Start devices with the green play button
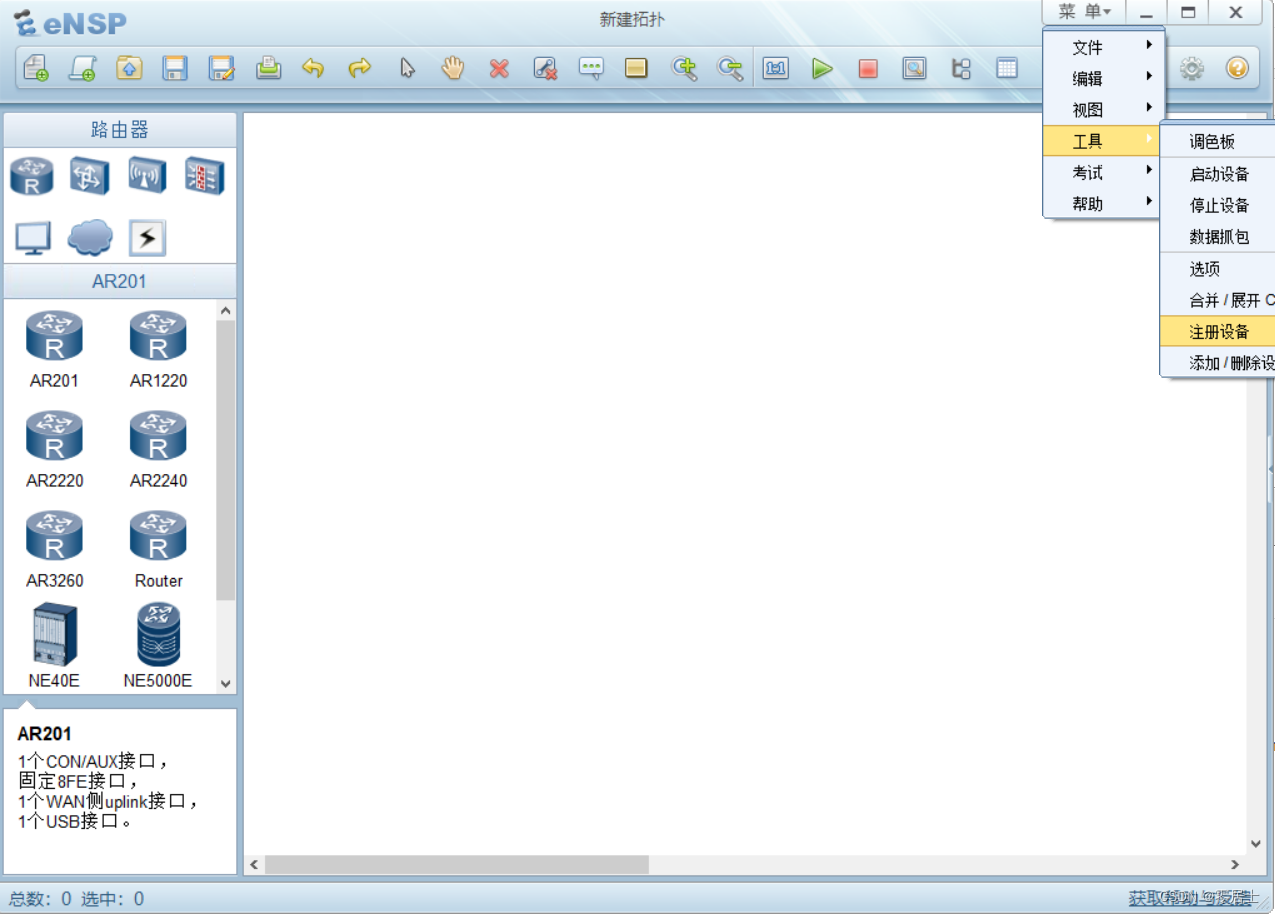Viewport: 1275px width, 914px height. pos(822,68)
